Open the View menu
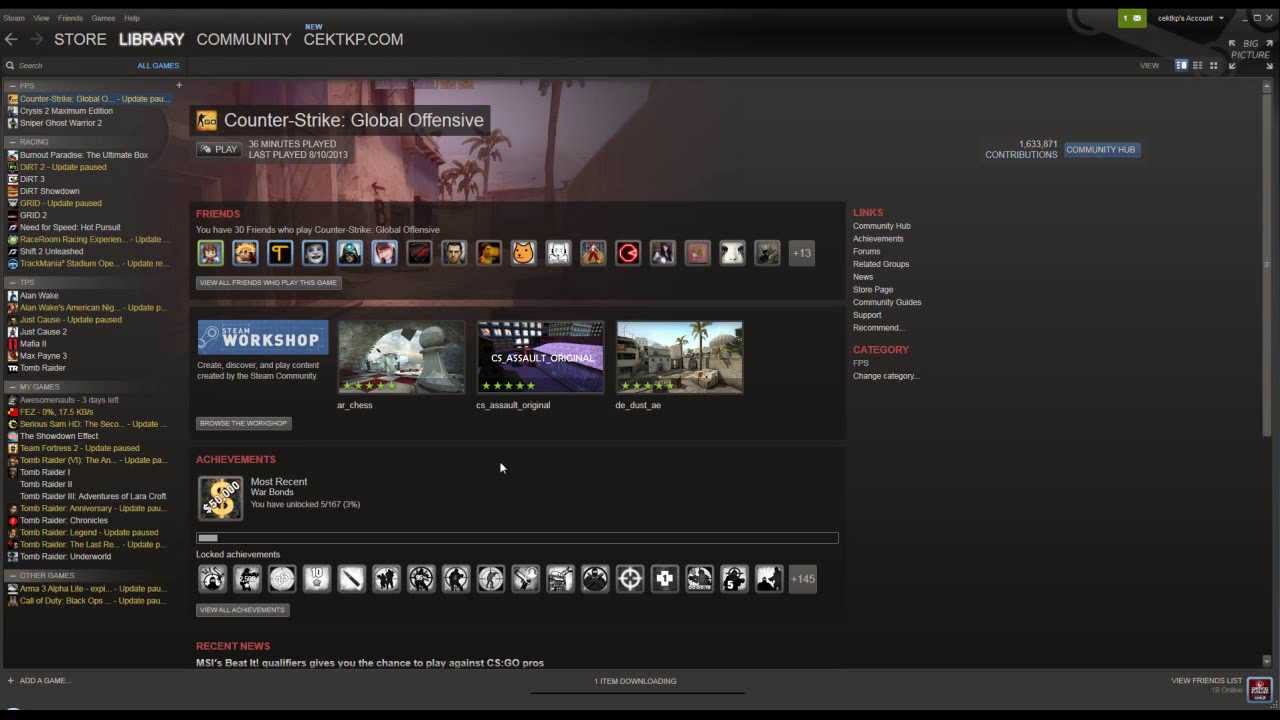The width and height of the screenshot is (1280, 720). 41,18
